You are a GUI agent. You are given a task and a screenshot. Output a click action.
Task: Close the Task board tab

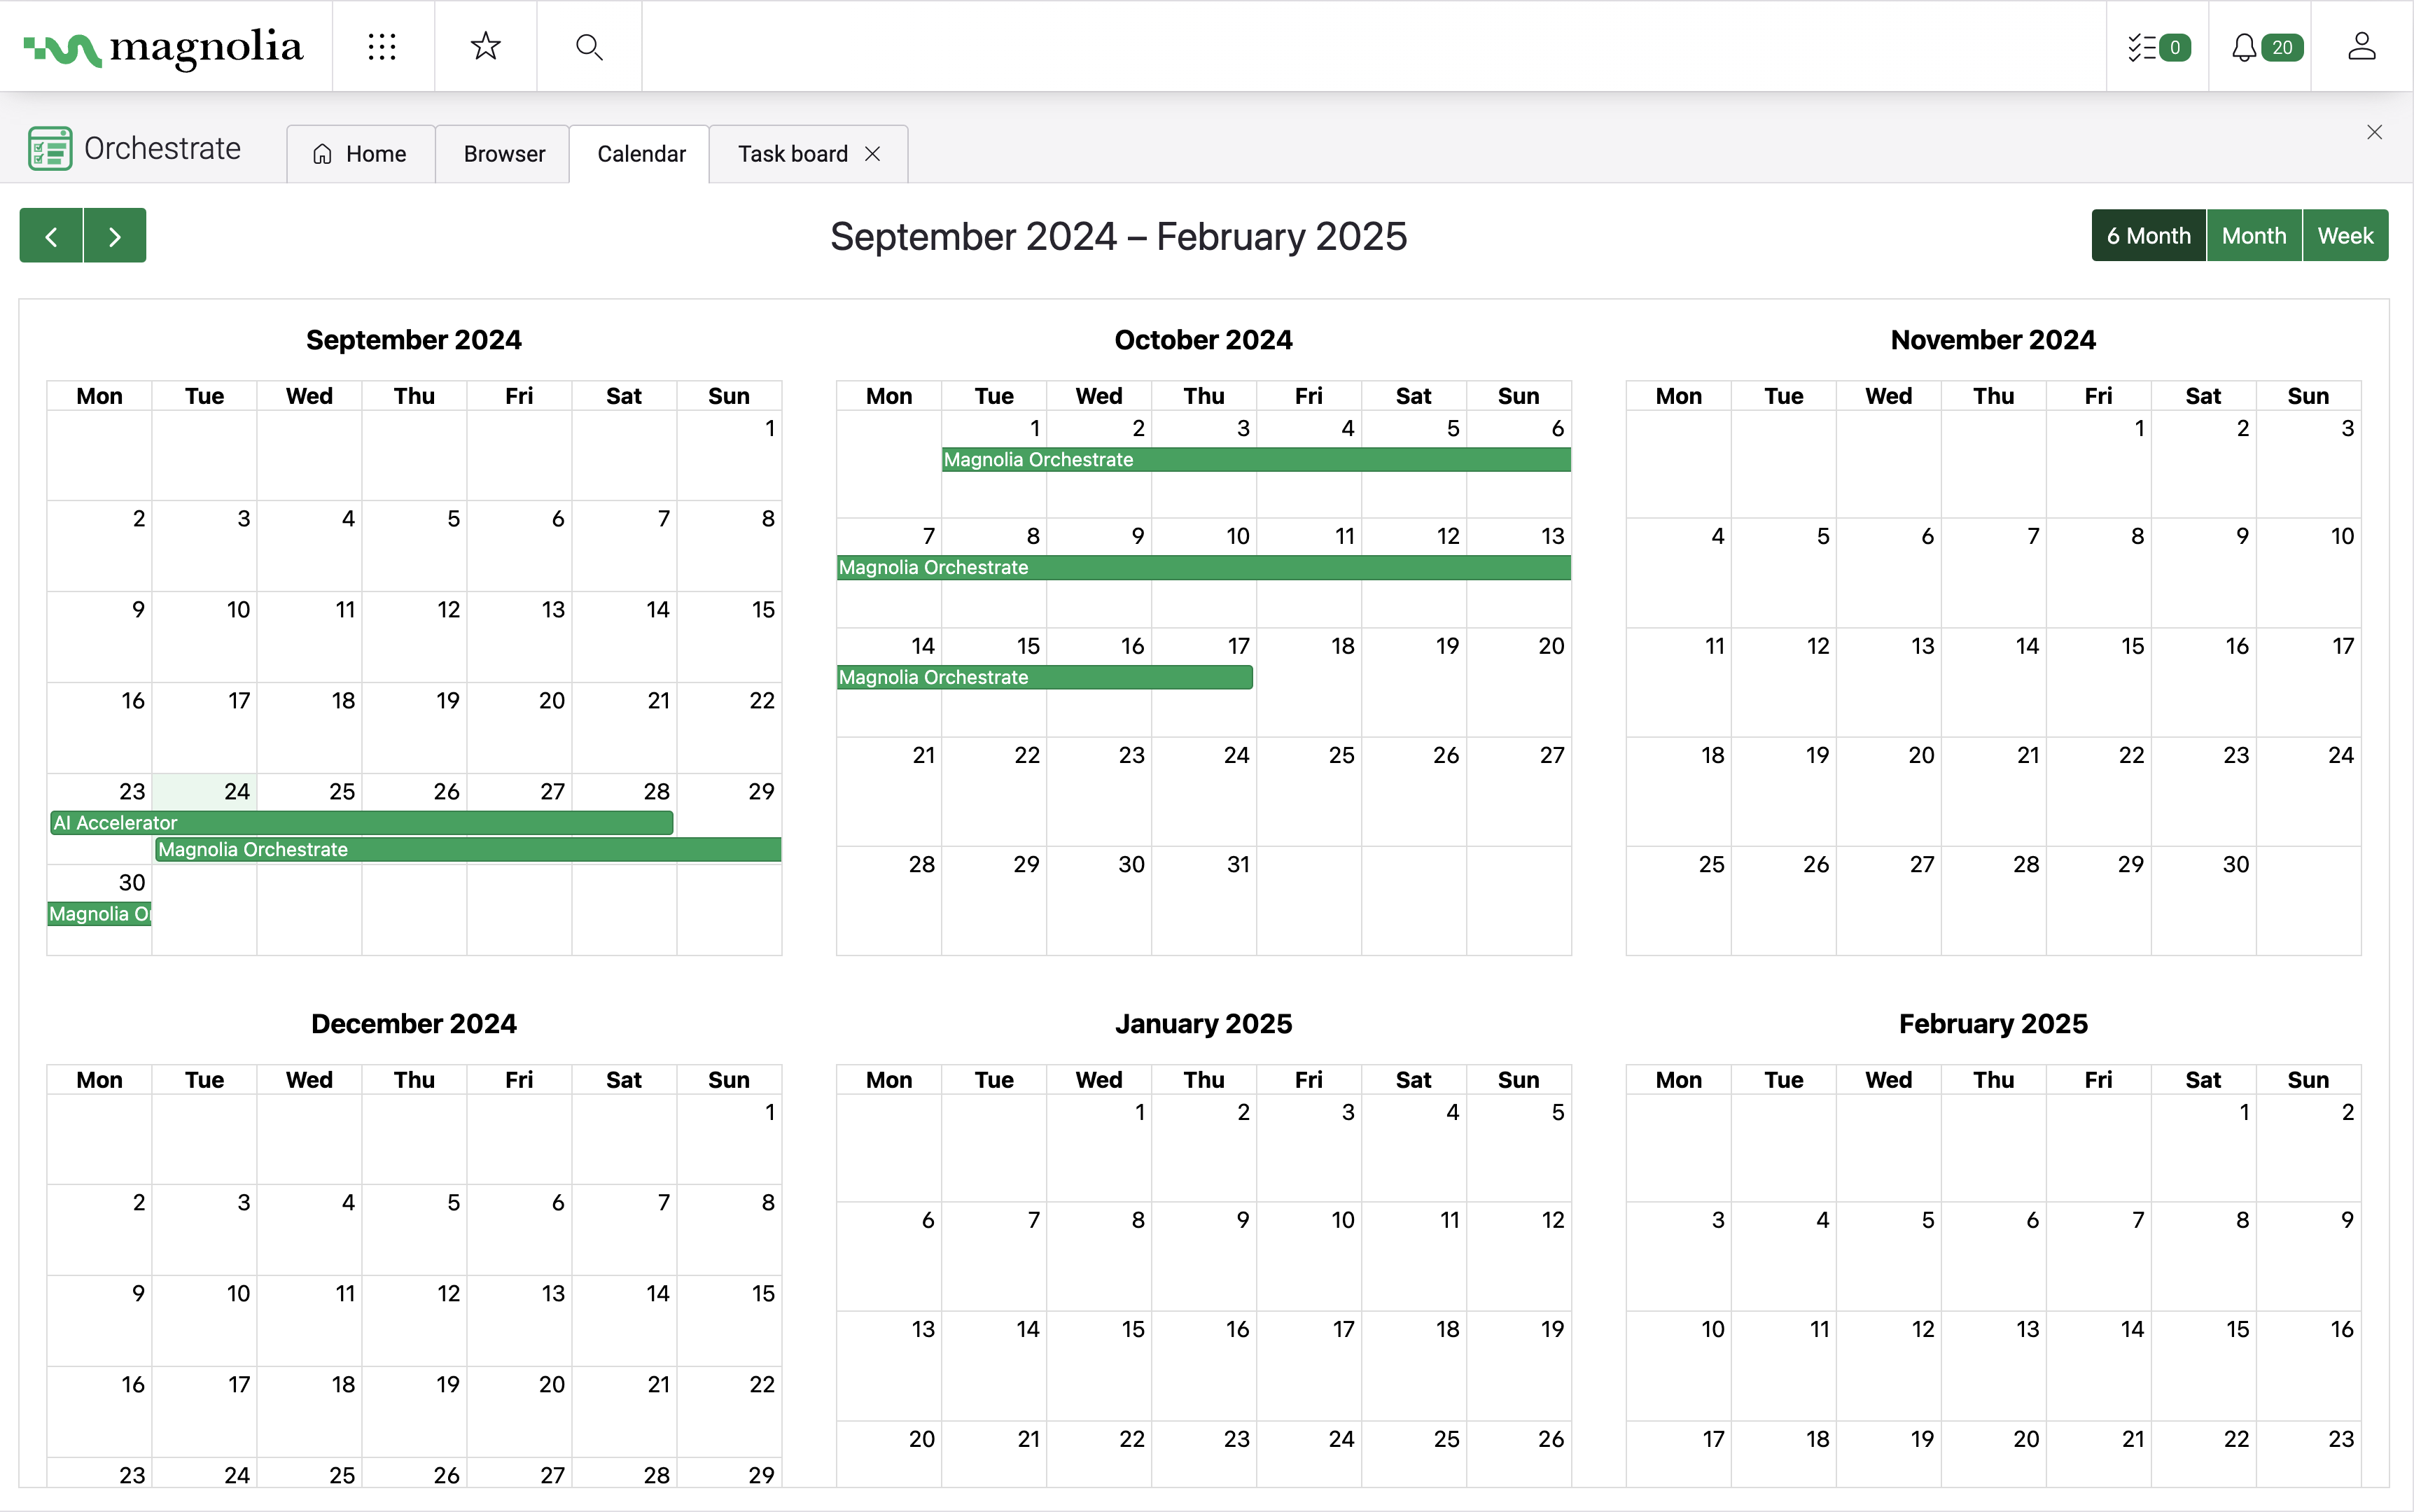coord(871,153)
